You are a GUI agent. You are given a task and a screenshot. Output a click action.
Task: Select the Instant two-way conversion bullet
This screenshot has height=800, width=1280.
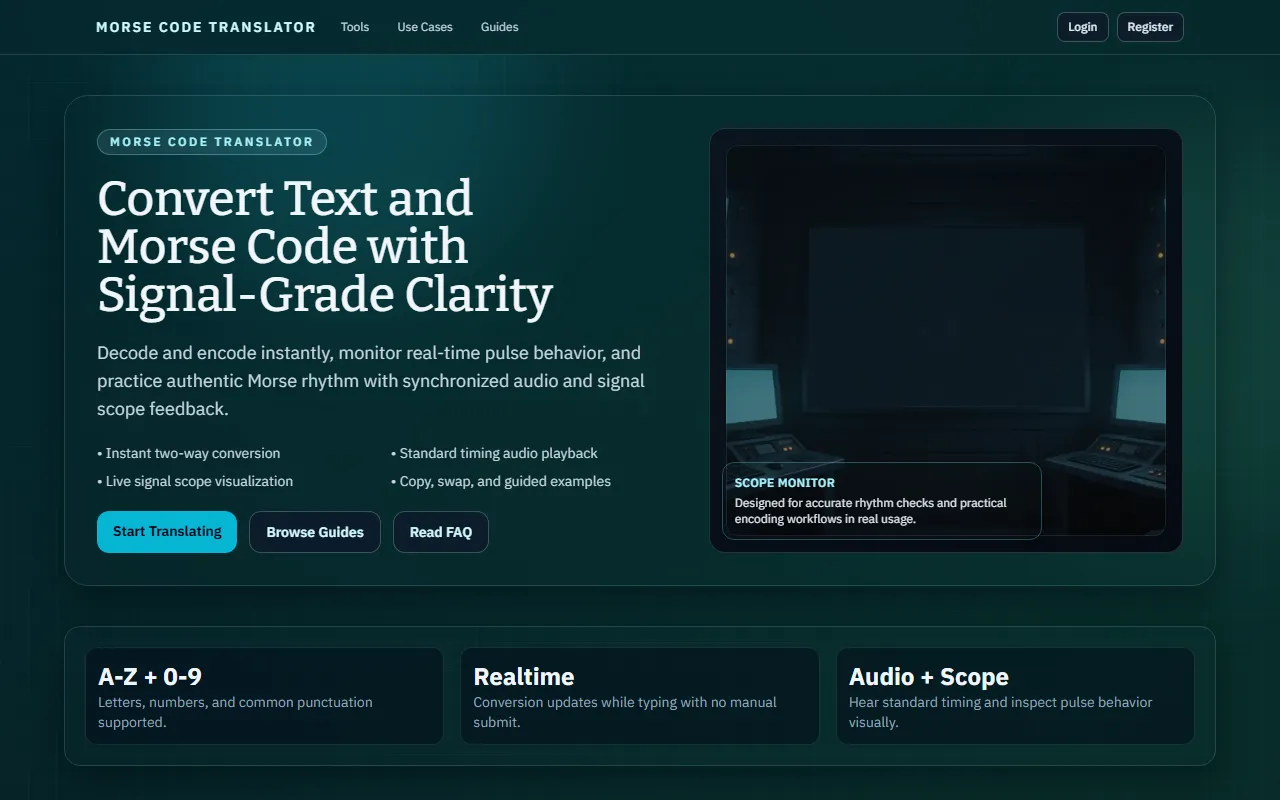coord(189,453)
